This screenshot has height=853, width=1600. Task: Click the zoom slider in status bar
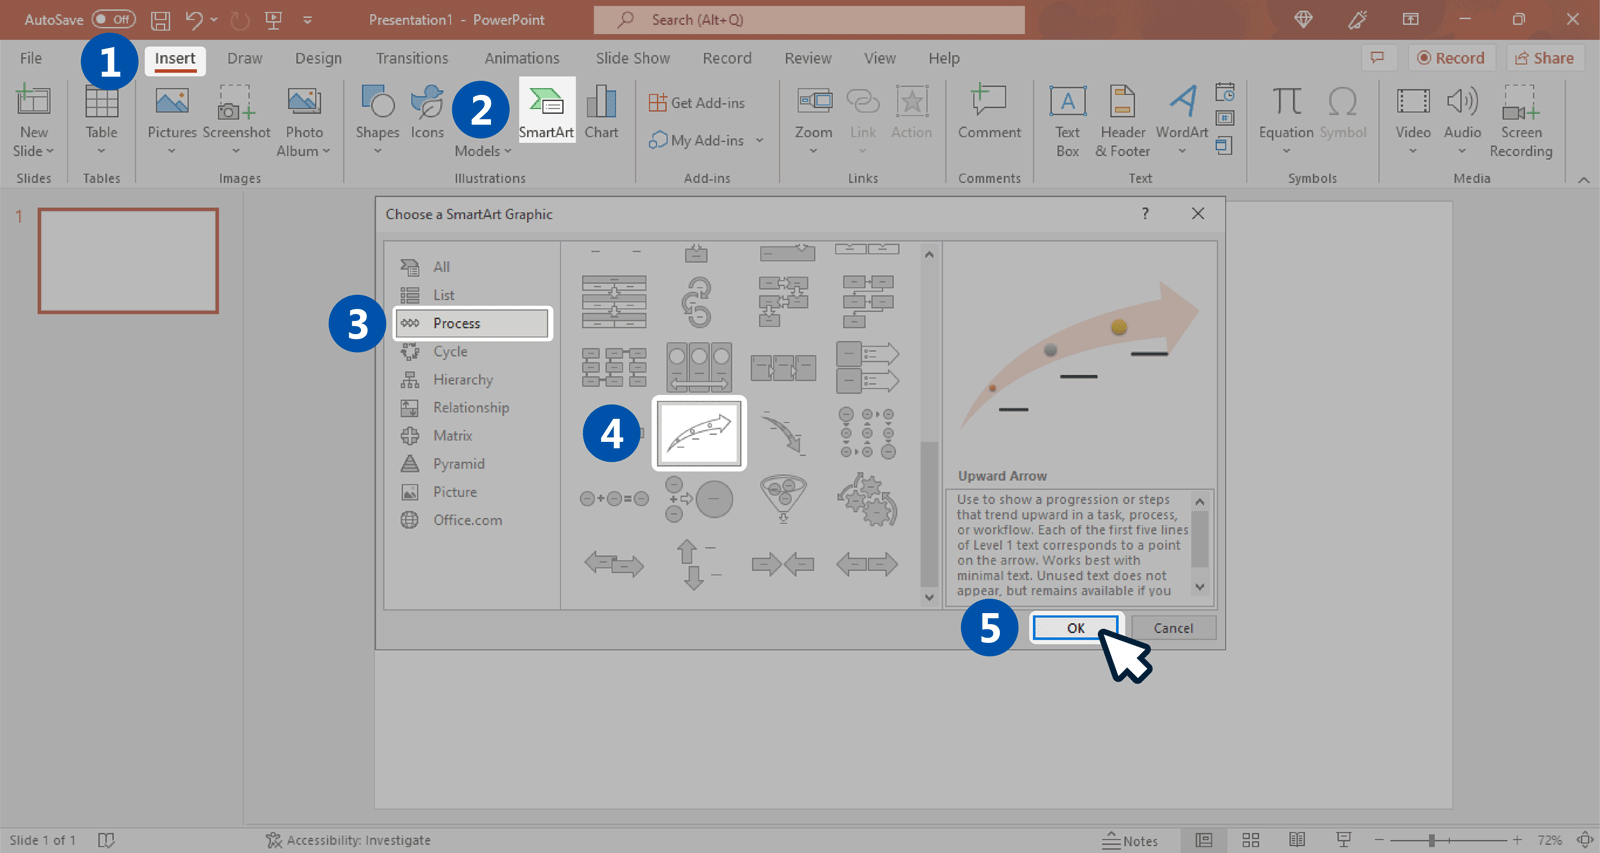pyautogui.click(x=1448, y=840)
